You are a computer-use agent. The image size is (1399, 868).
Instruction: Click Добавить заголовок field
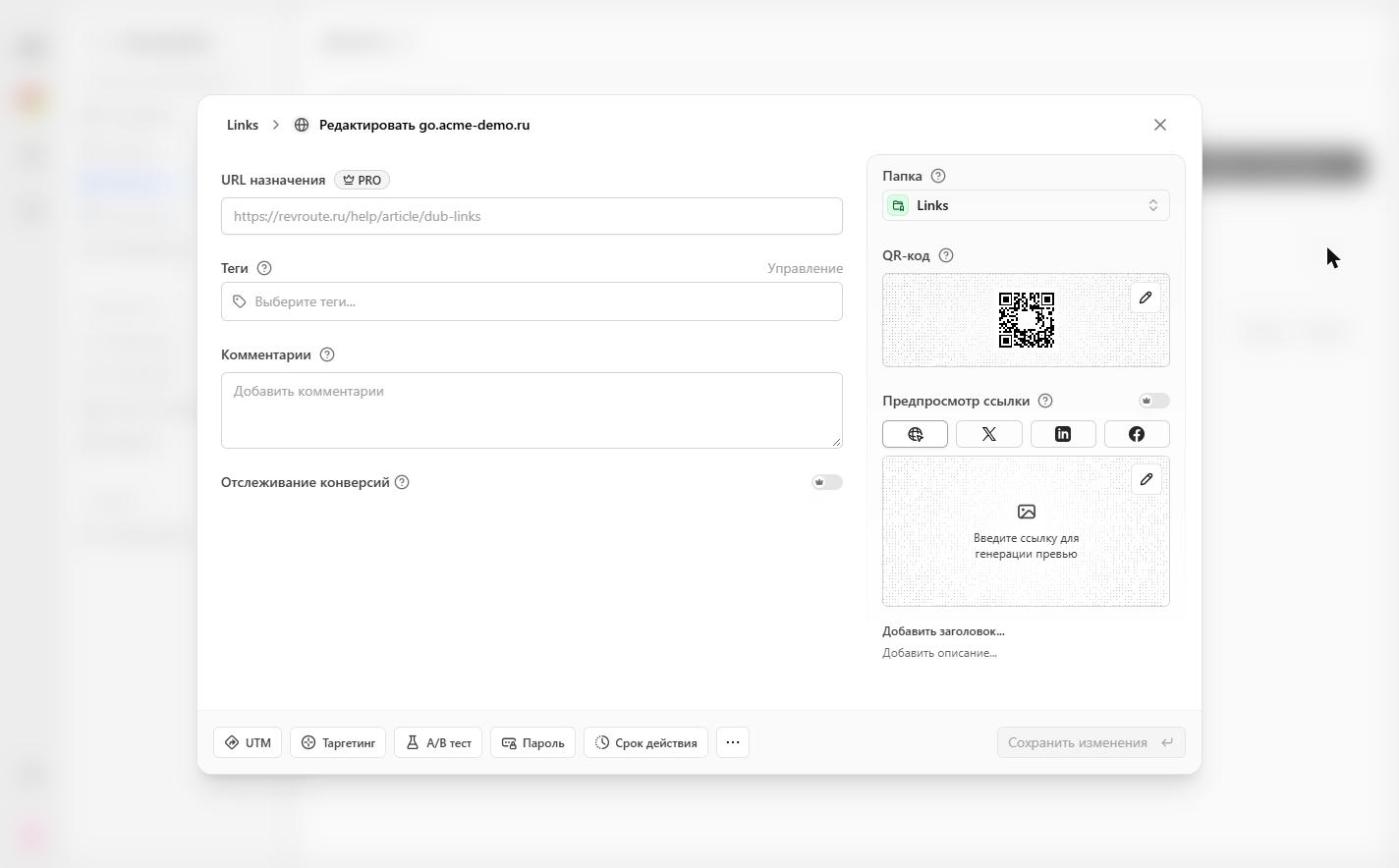pos(943,631)
